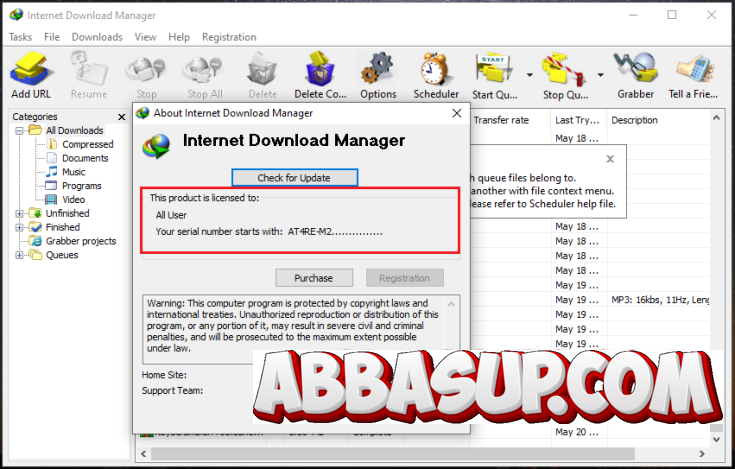Expand the Queues category node
This screenshot has height=469, width=735.
coord(19,255)
